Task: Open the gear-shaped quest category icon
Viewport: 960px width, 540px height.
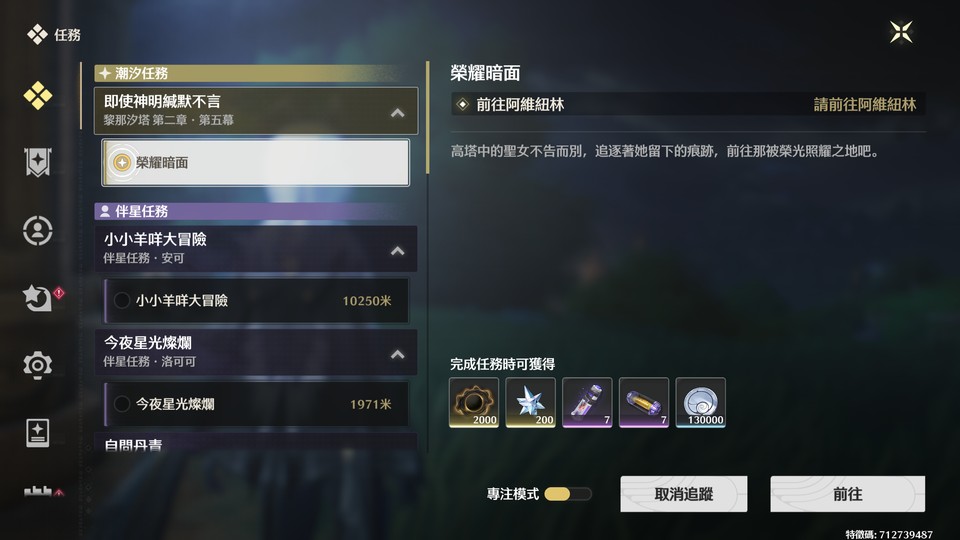Action: point(38,365)
